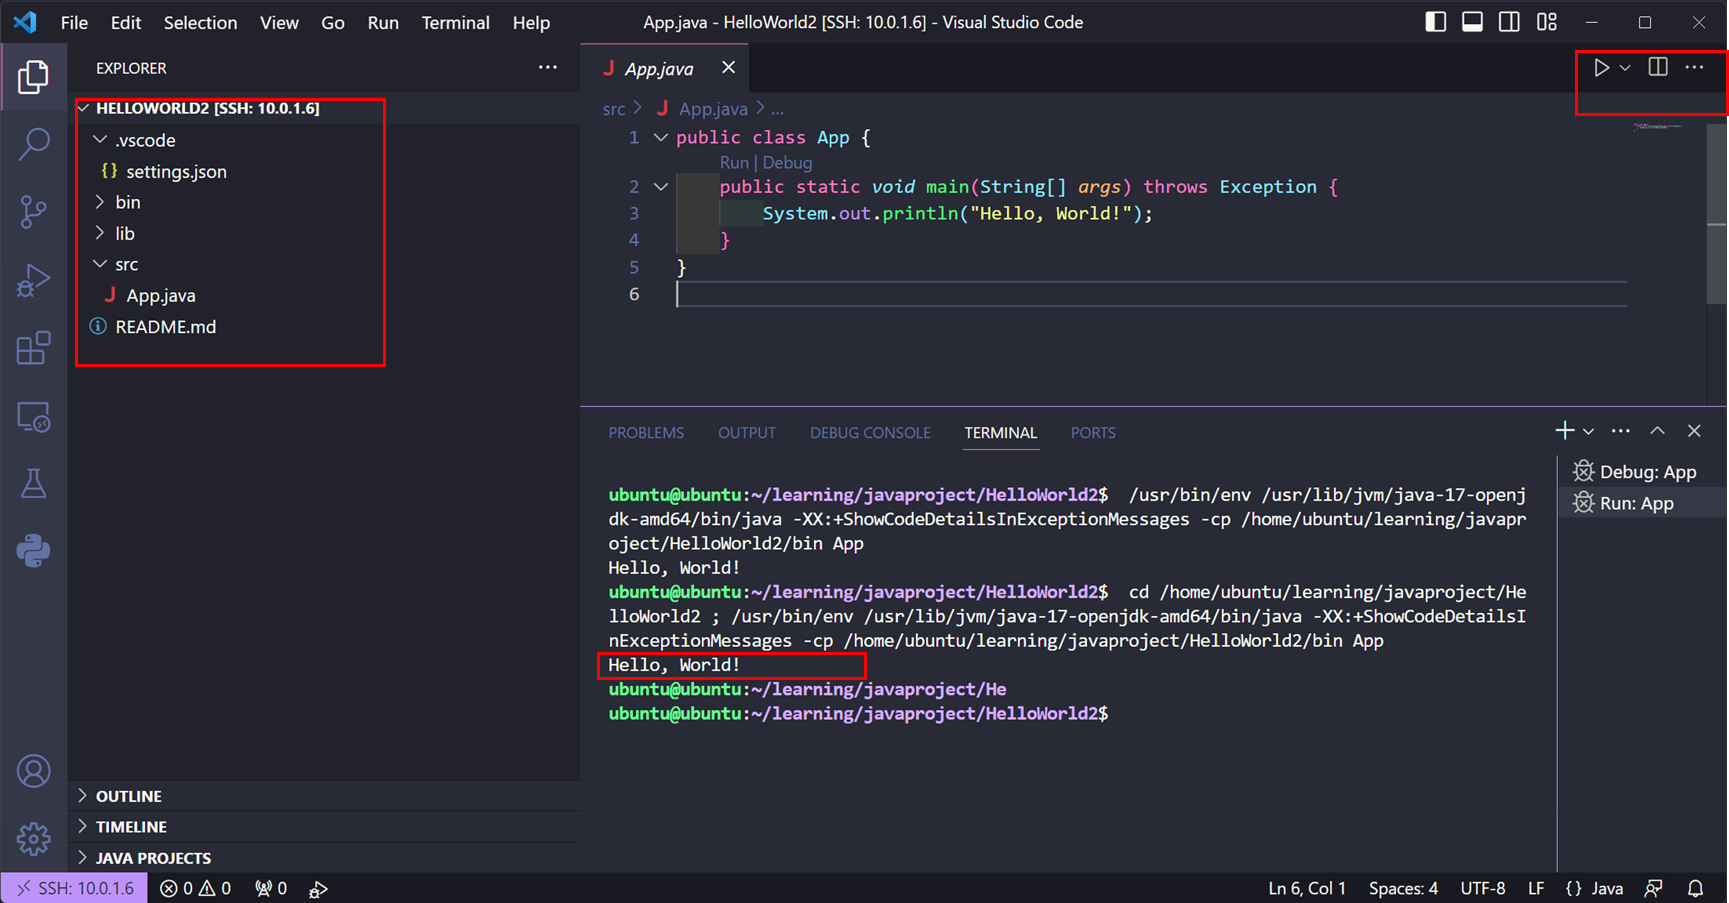Viewport: 1729px width, 903px height.
Task: Switch to the OUTPUT tab
Action: click(747, 433)
